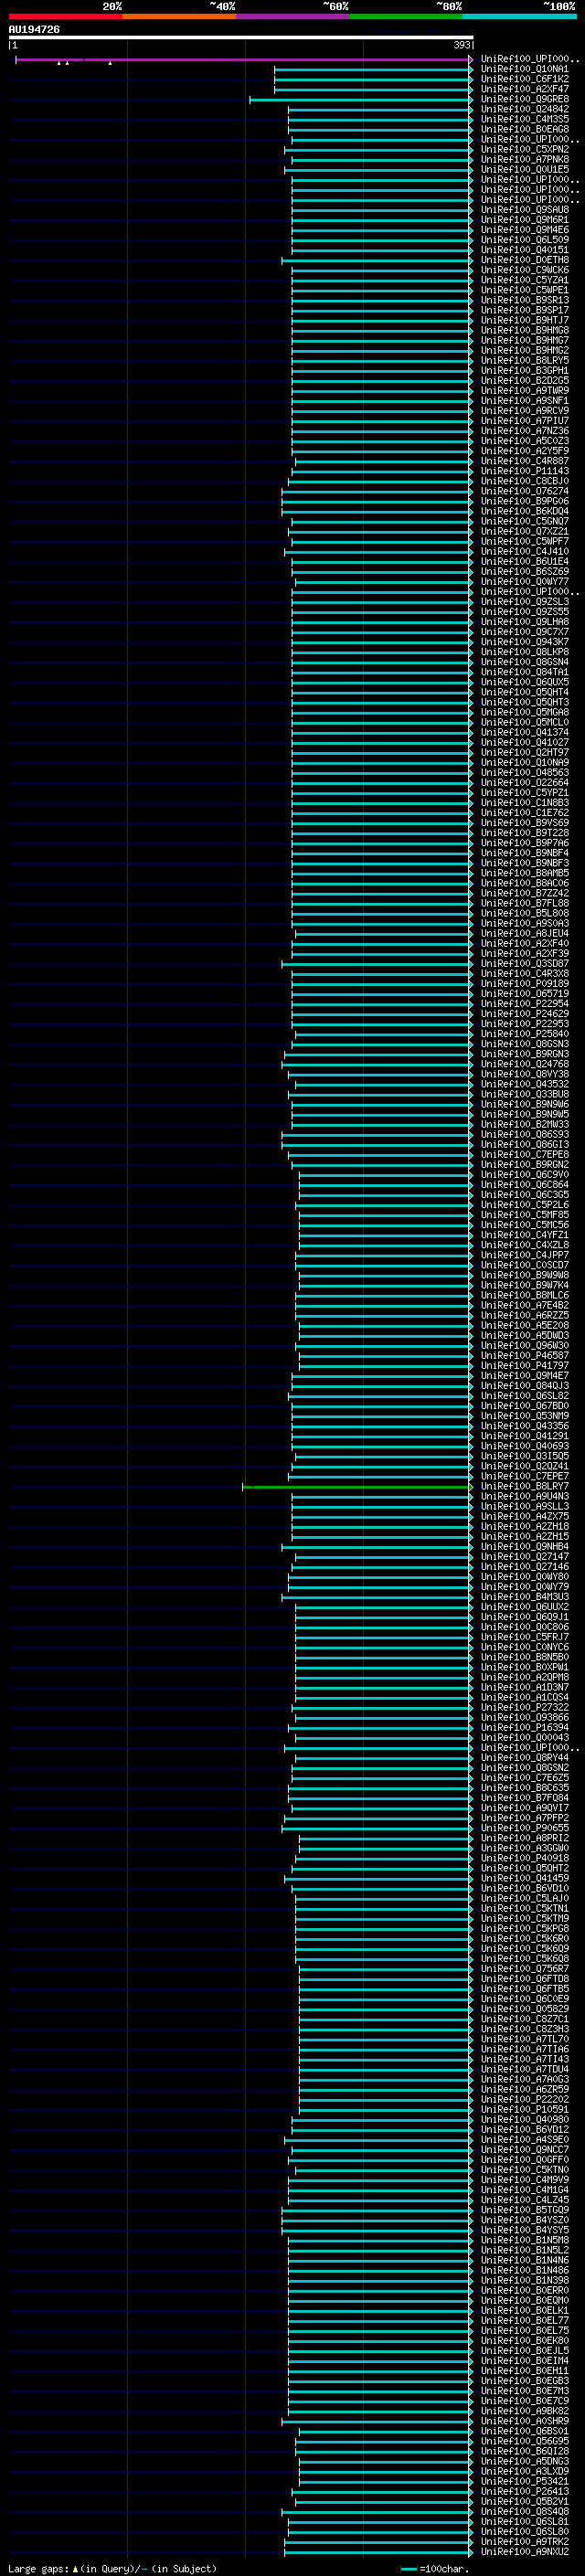Viewport: 585px width, 2576px height.
Task: View the UniRef100_C4J410 hit
Action: click(x=525, y=552)
